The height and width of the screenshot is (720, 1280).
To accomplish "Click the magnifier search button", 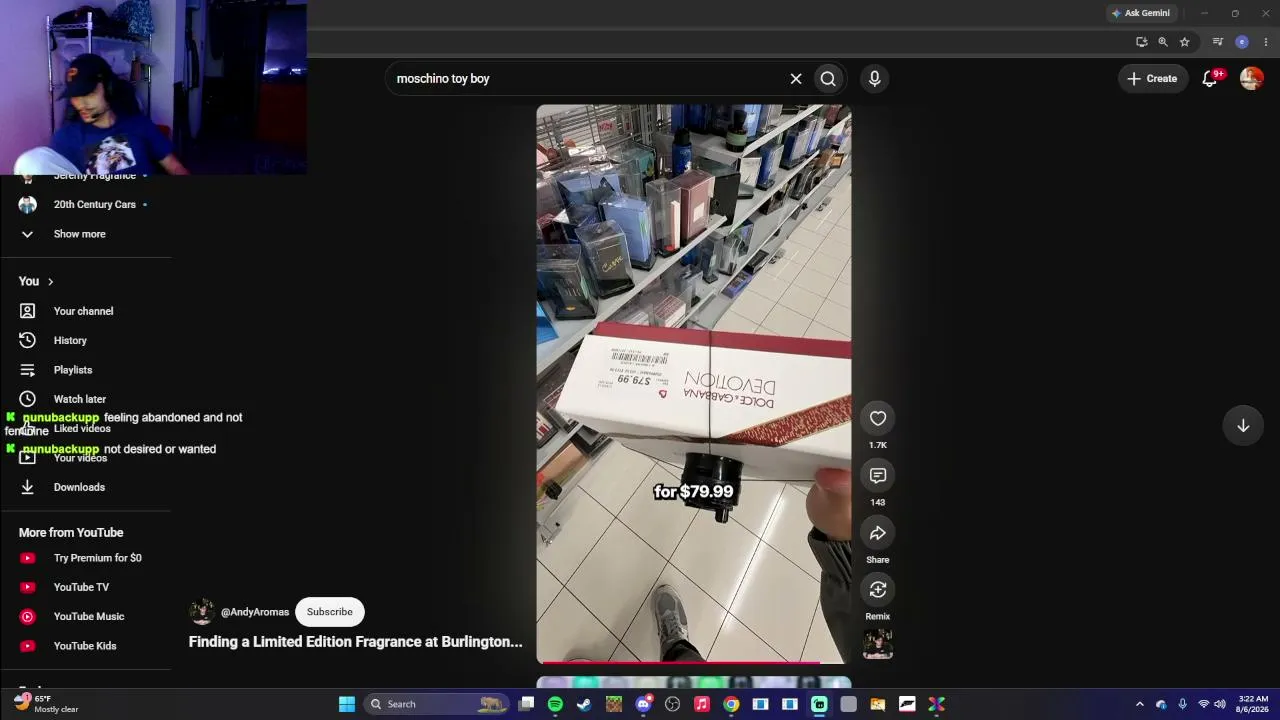I will click(x=828, y=78).
